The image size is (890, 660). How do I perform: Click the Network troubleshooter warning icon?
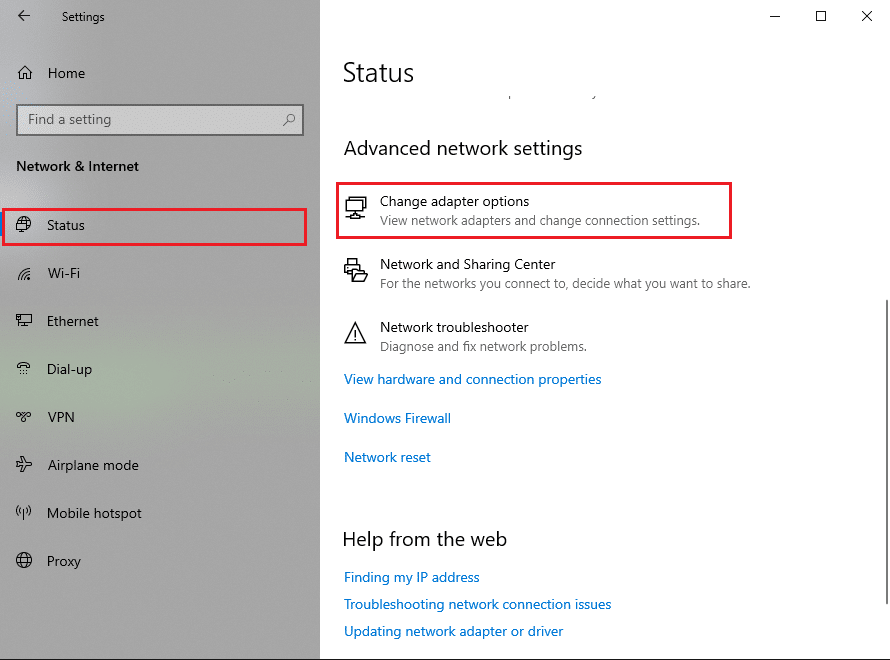(x=355, y=333)
